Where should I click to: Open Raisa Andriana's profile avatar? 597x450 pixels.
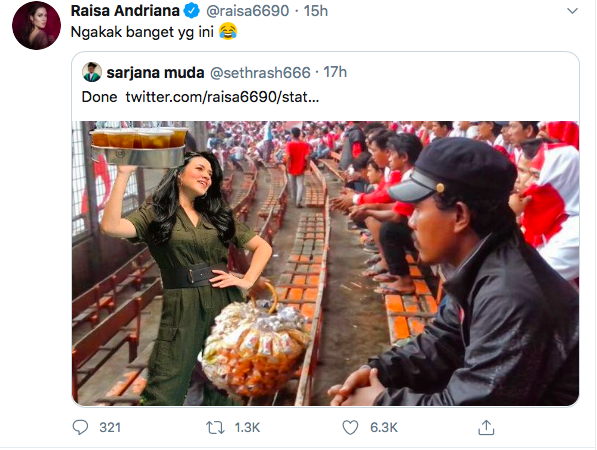point(37,26)
